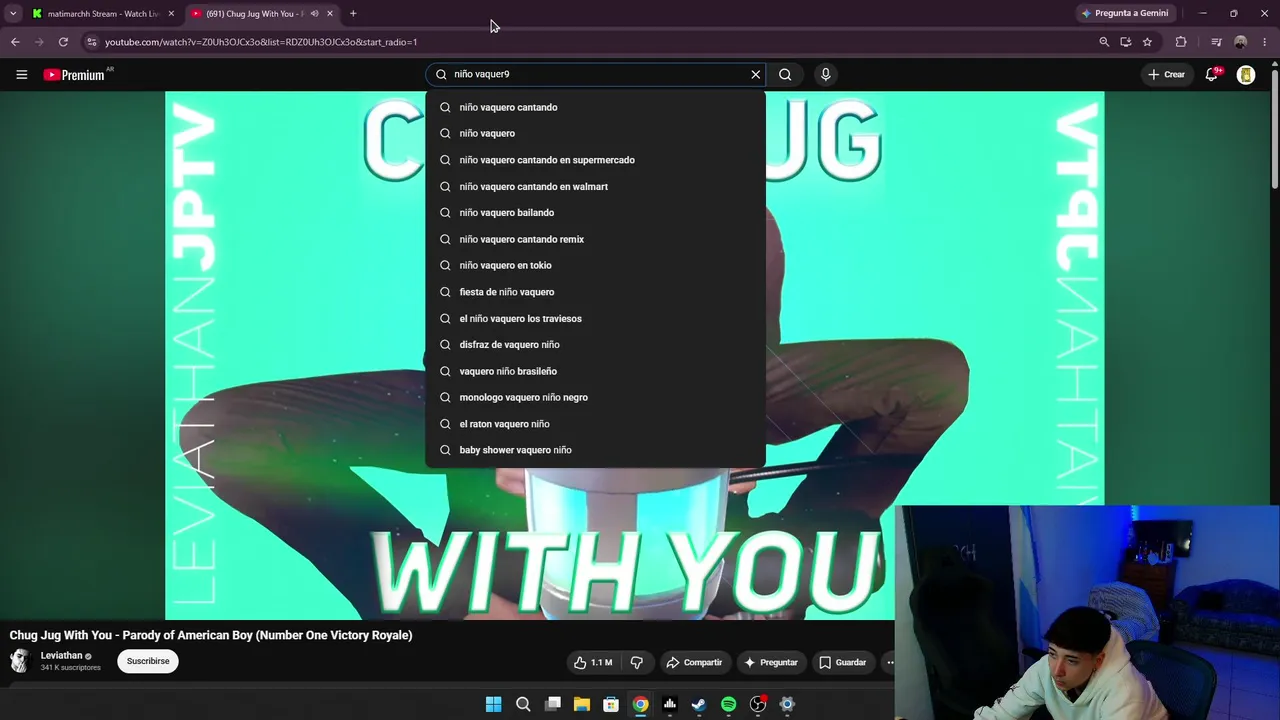Open OBS Studio from taskbar
The height and width of the screenshot is (720, 1280).
pos(758,704)
